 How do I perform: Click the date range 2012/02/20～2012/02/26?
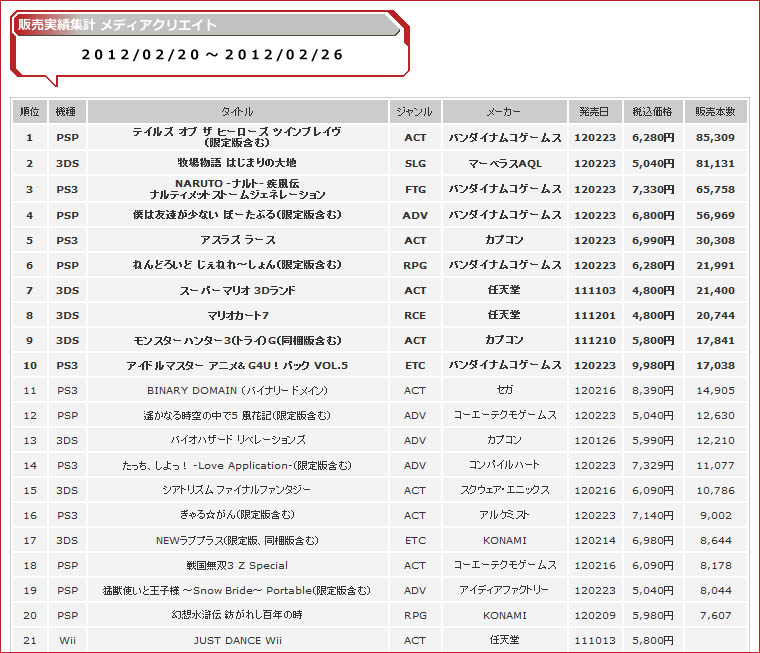212,54
